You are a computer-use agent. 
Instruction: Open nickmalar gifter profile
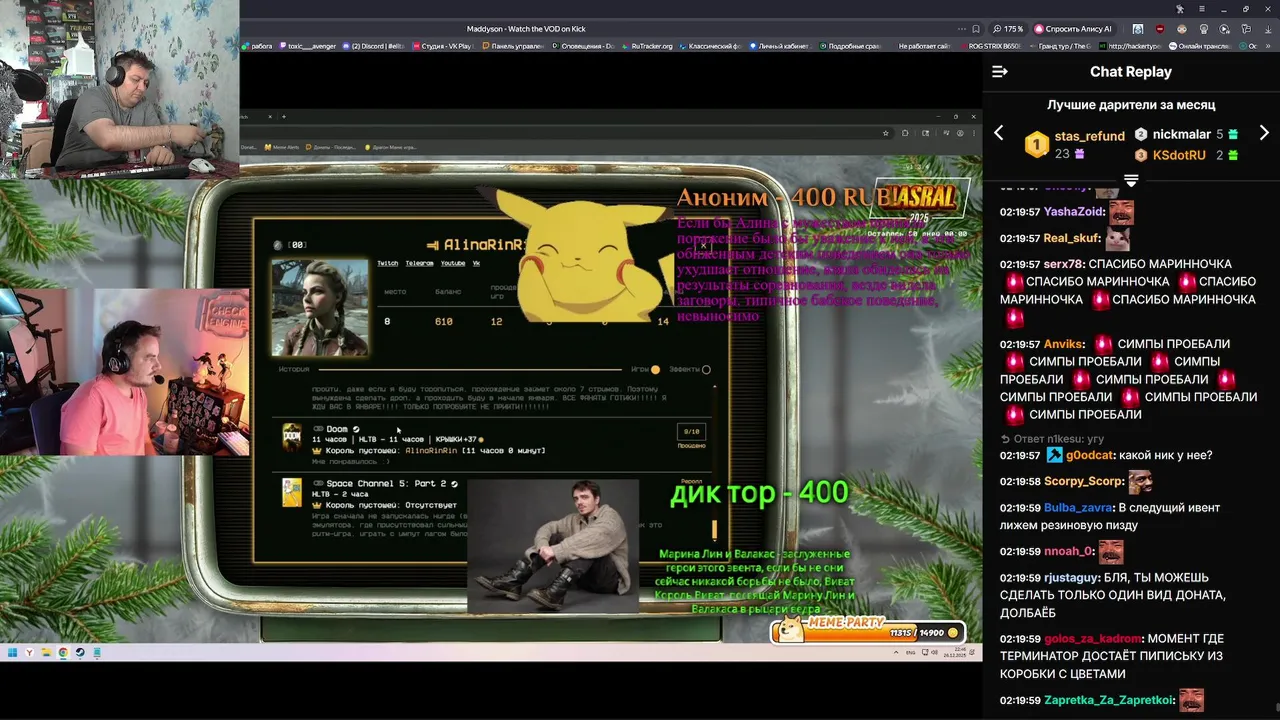click(1181, 134)
